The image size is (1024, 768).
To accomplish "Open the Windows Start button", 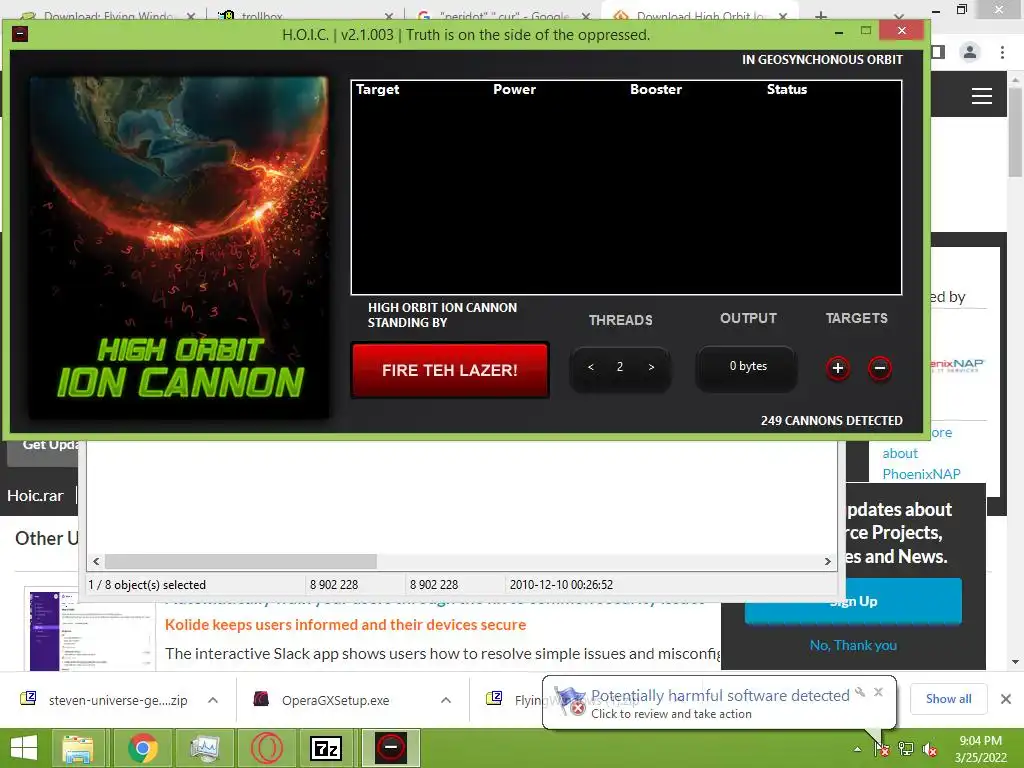I will [24, 748].
